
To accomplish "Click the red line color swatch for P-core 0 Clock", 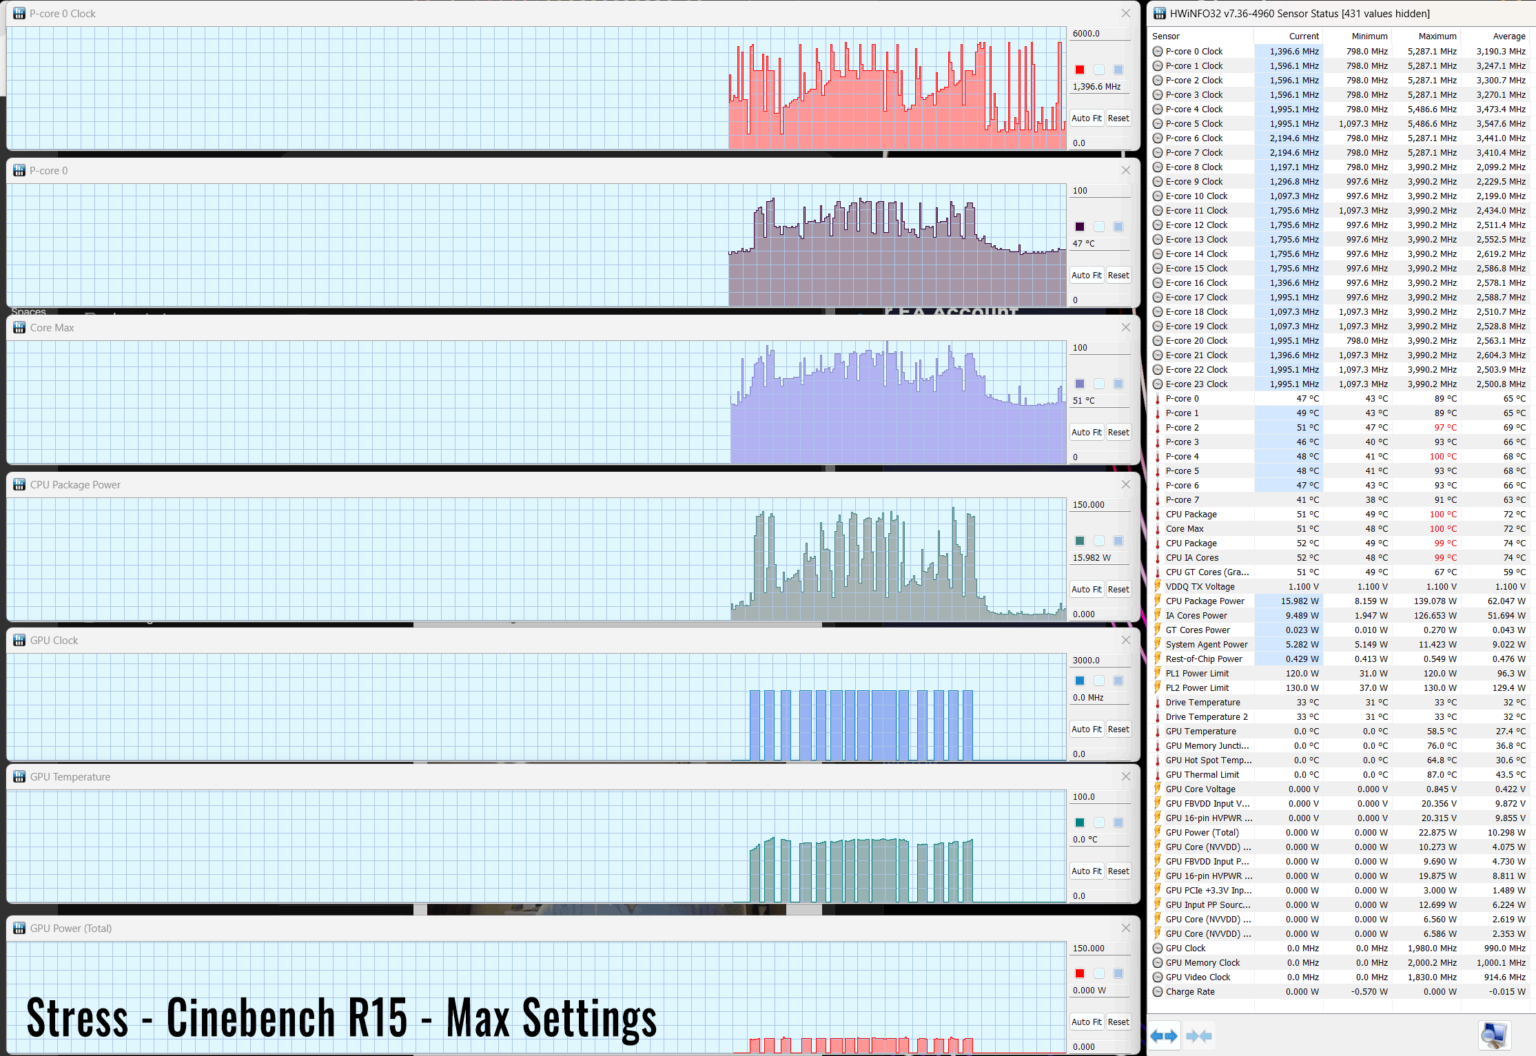I will 1080,70.
